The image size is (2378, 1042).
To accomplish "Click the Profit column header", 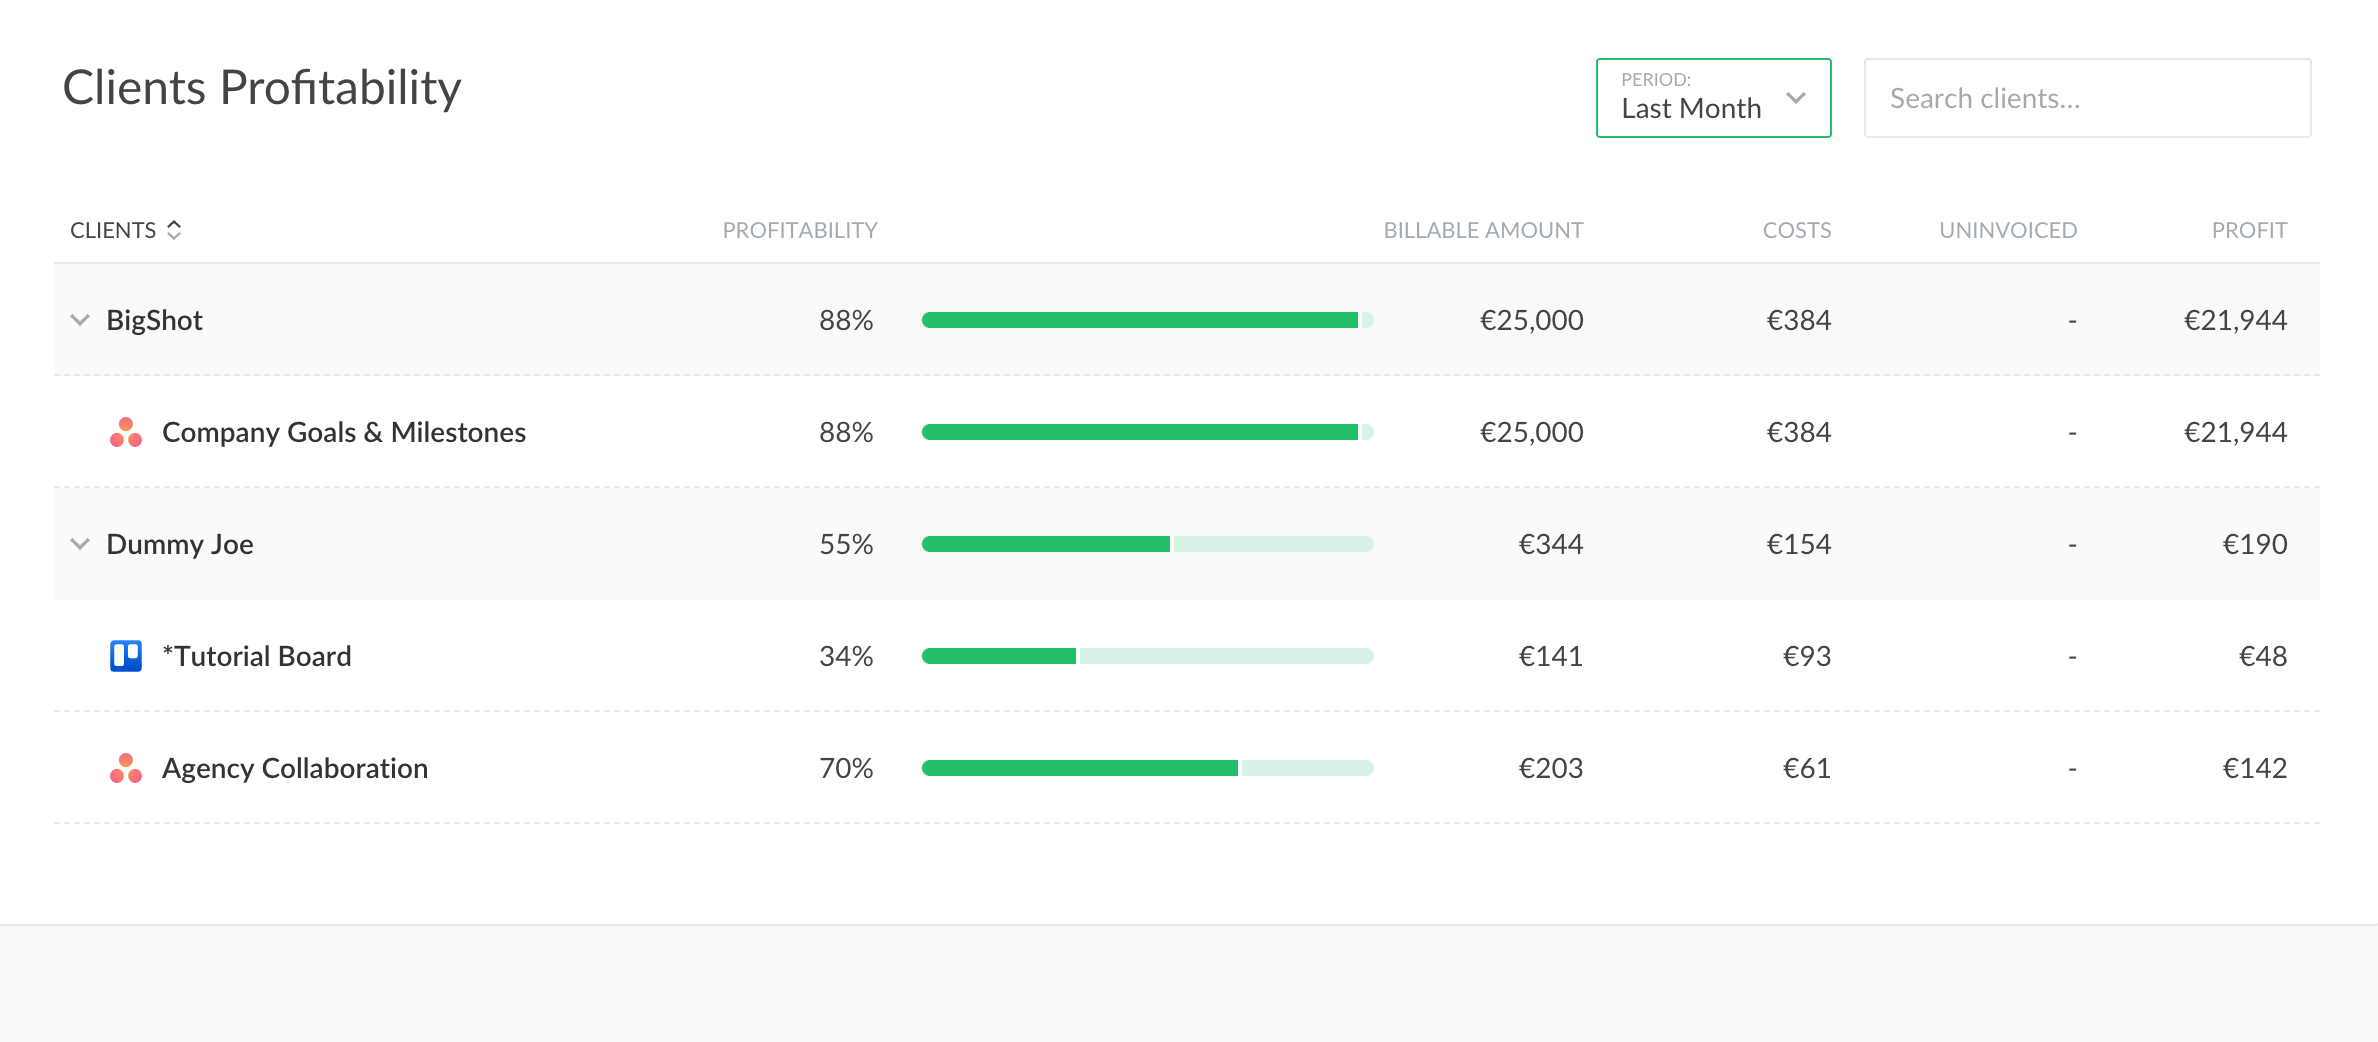I will click(x=2248, y=230).
